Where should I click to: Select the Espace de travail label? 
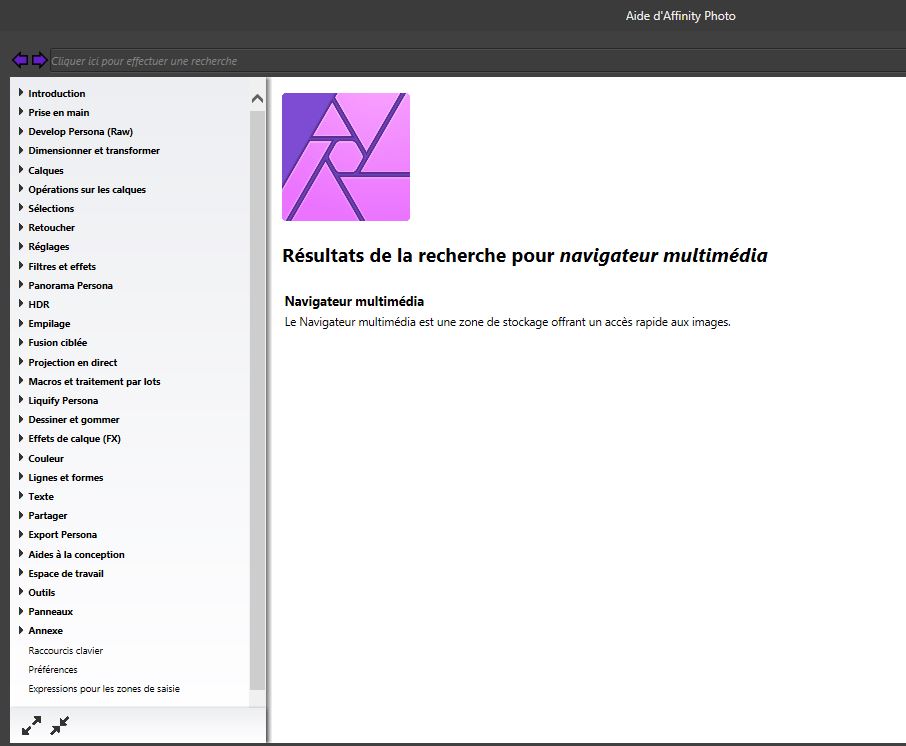(x=66, y=573)
